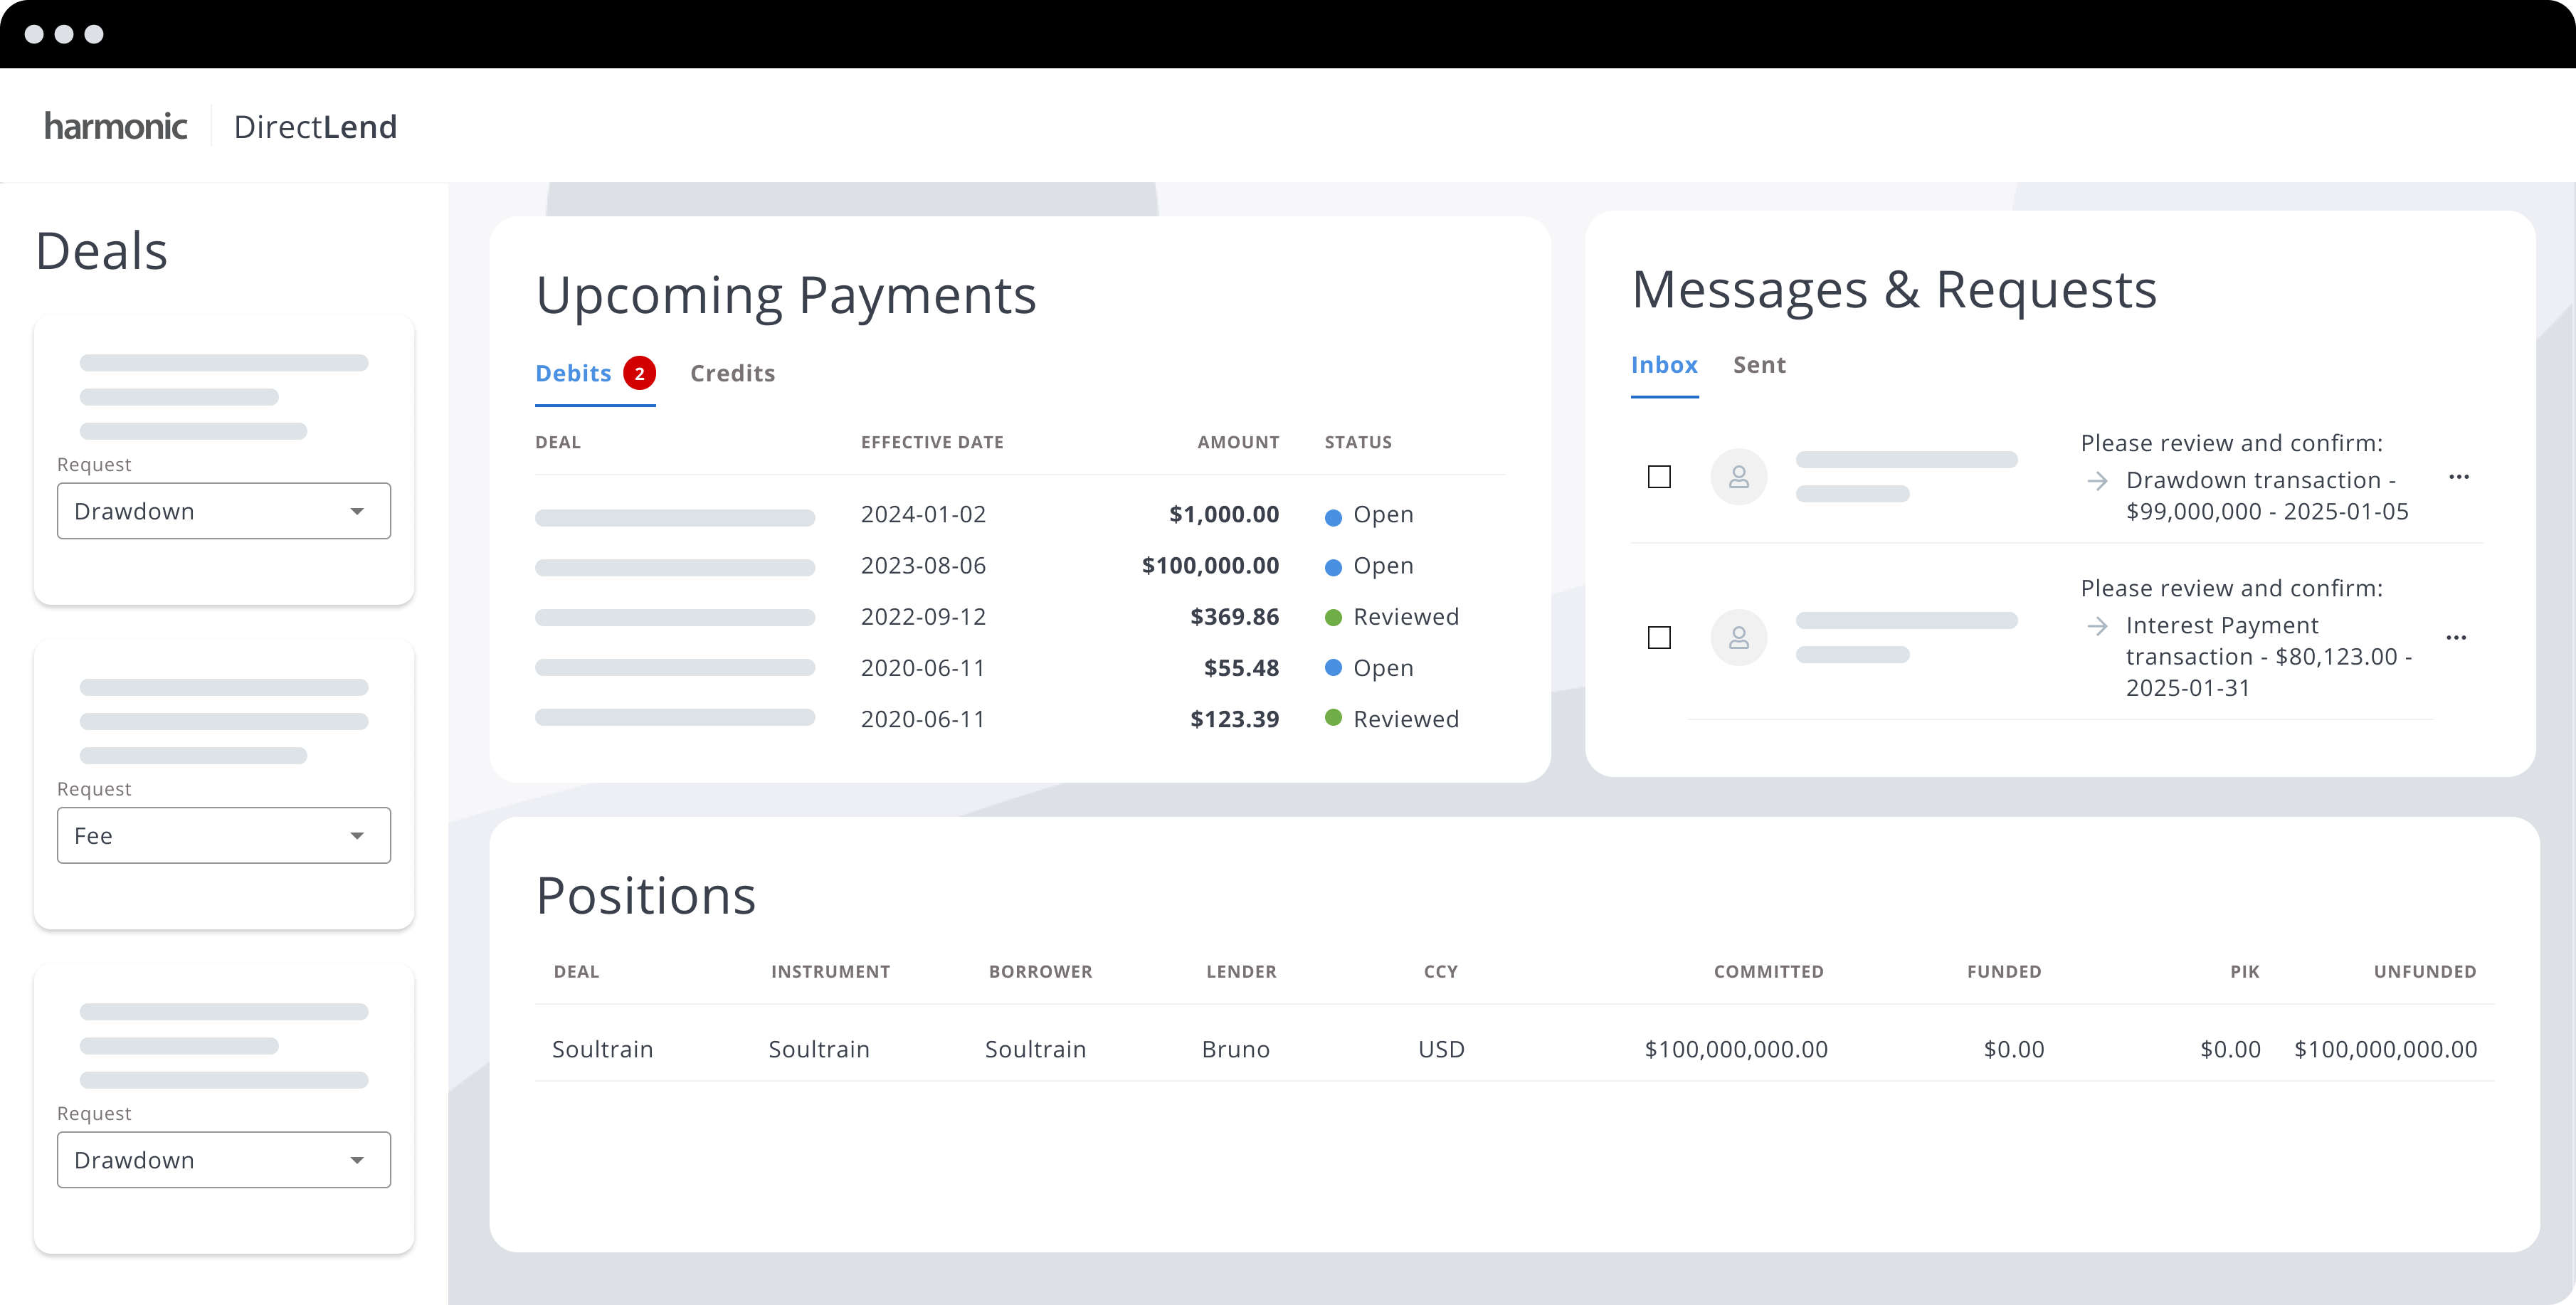2576x1305 pixels.
Task: Click avatar icon of Drawdown message sender
Action: (1738, 477)
